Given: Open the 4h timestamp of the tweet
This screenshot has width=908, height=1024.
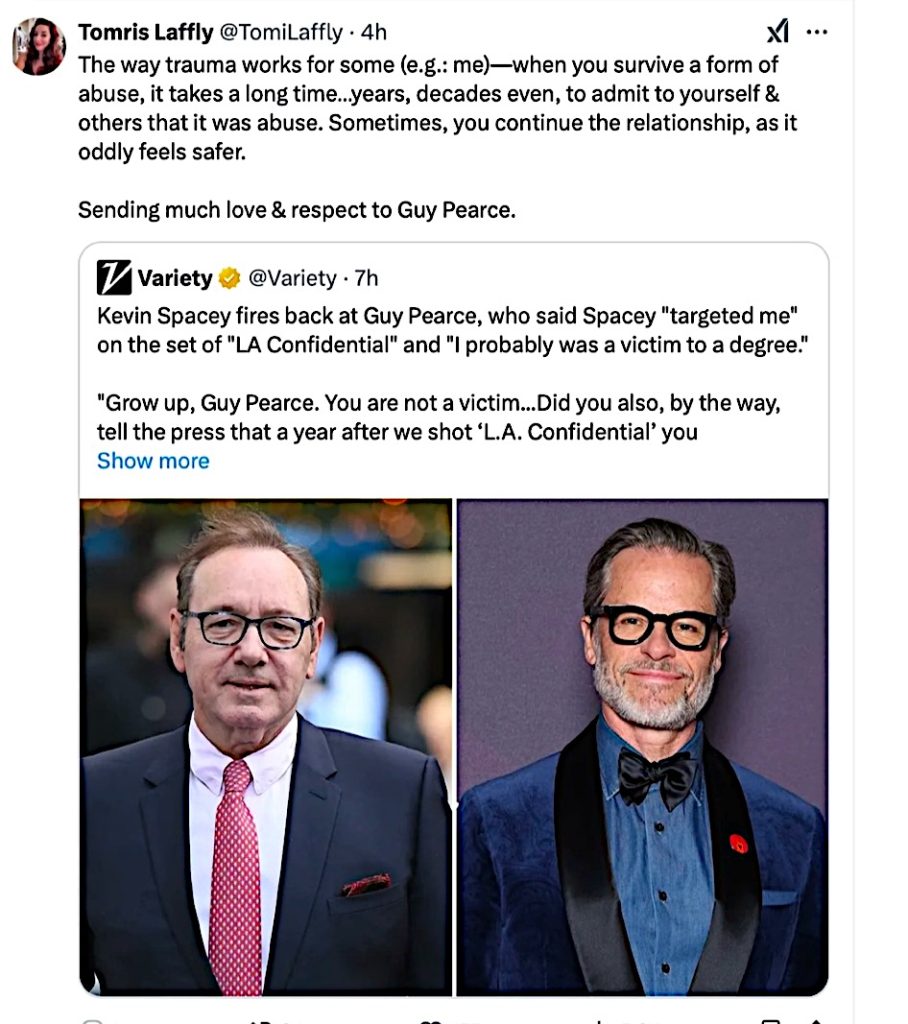Looking at the screenshot, I should coord(374,33).
